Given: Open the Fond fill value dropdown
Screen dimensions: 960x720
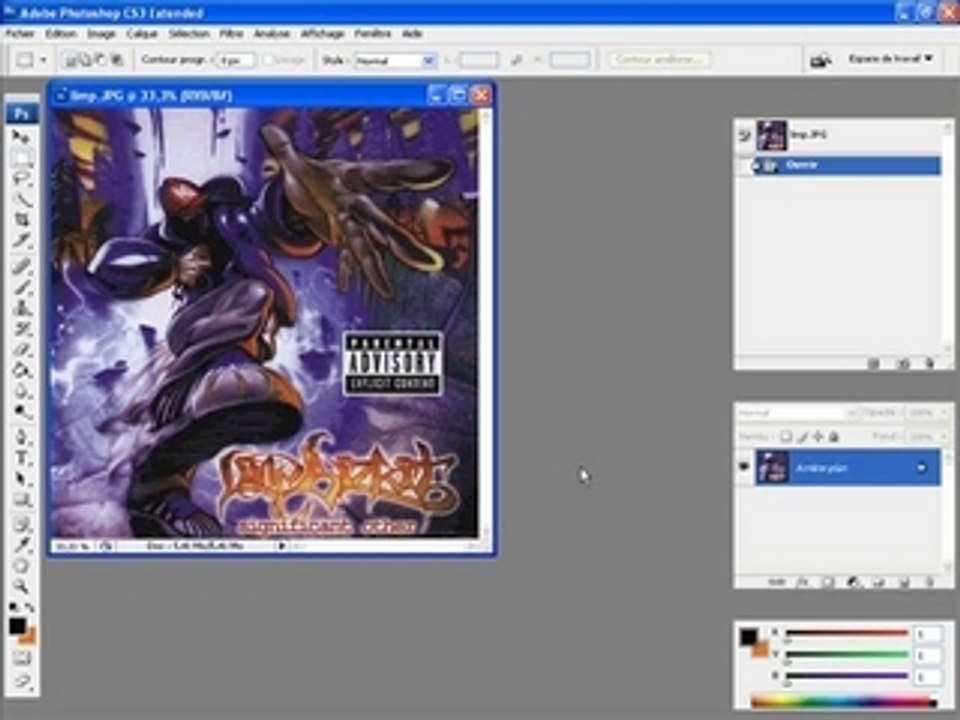Looking at the screenshot, I should coord(943,437).
